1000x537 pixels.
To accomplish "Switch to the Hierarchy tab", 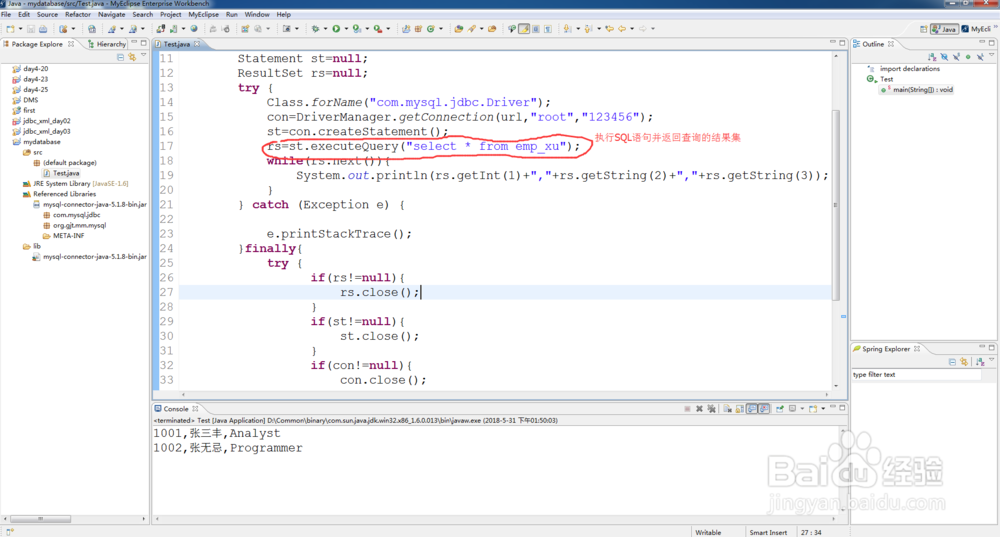I will [x=107, y=44].
